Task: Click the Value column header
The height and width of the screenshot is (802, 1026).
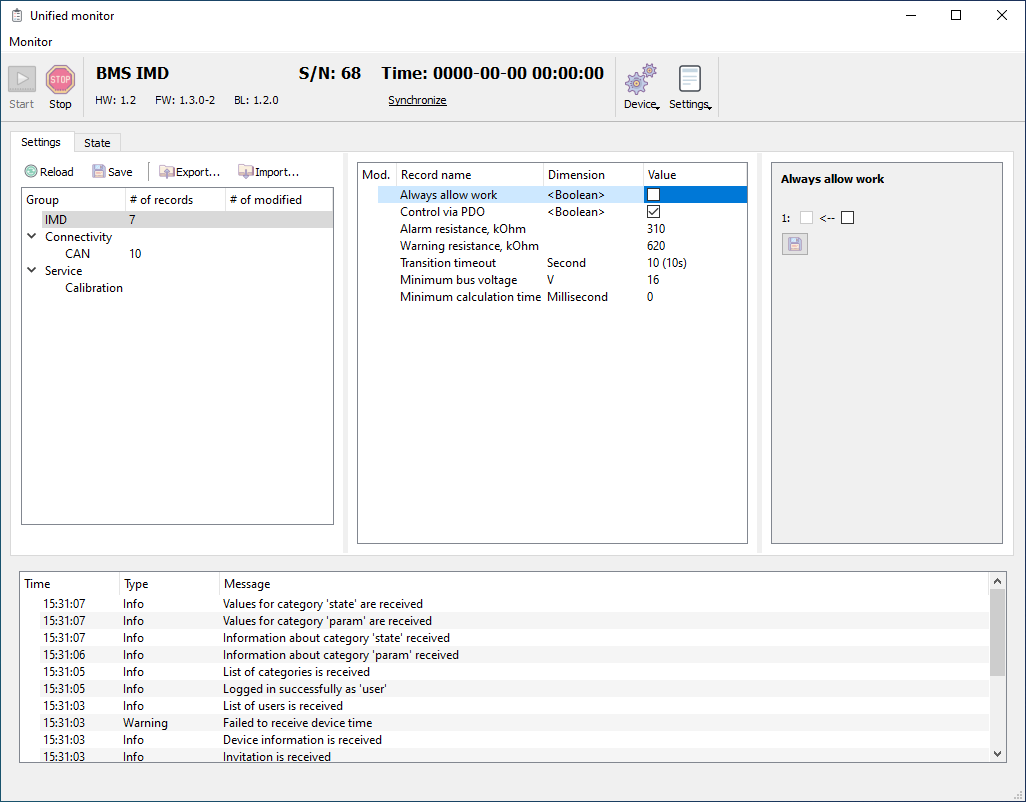Action: (694, 175)
